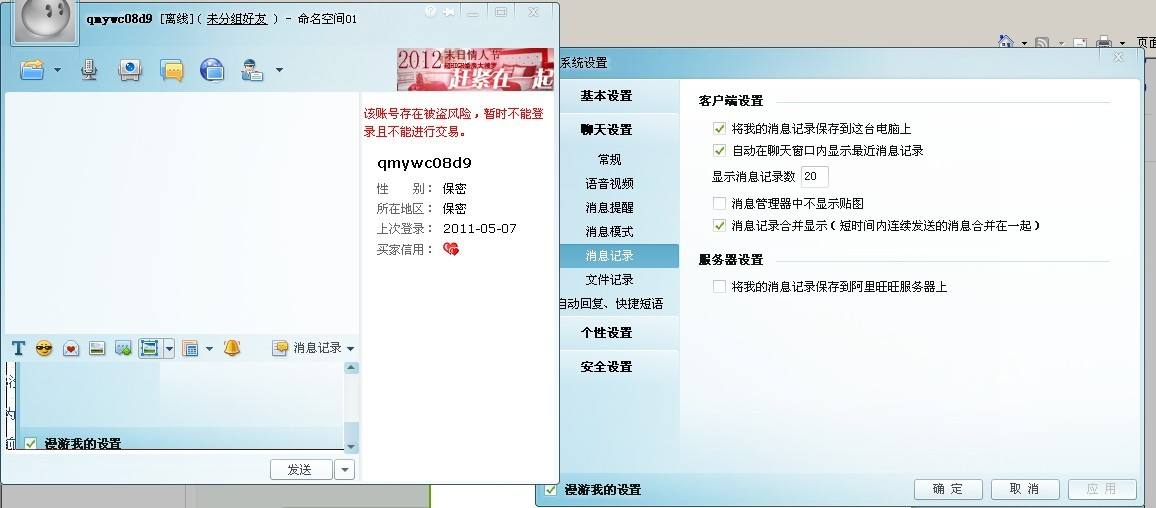Click the 发送 send button

coord(301,470)
